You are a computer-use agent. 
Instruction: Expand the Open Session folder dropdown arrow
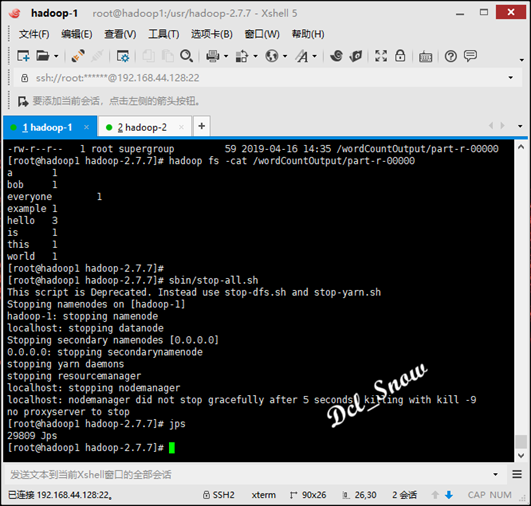(56, 56)
